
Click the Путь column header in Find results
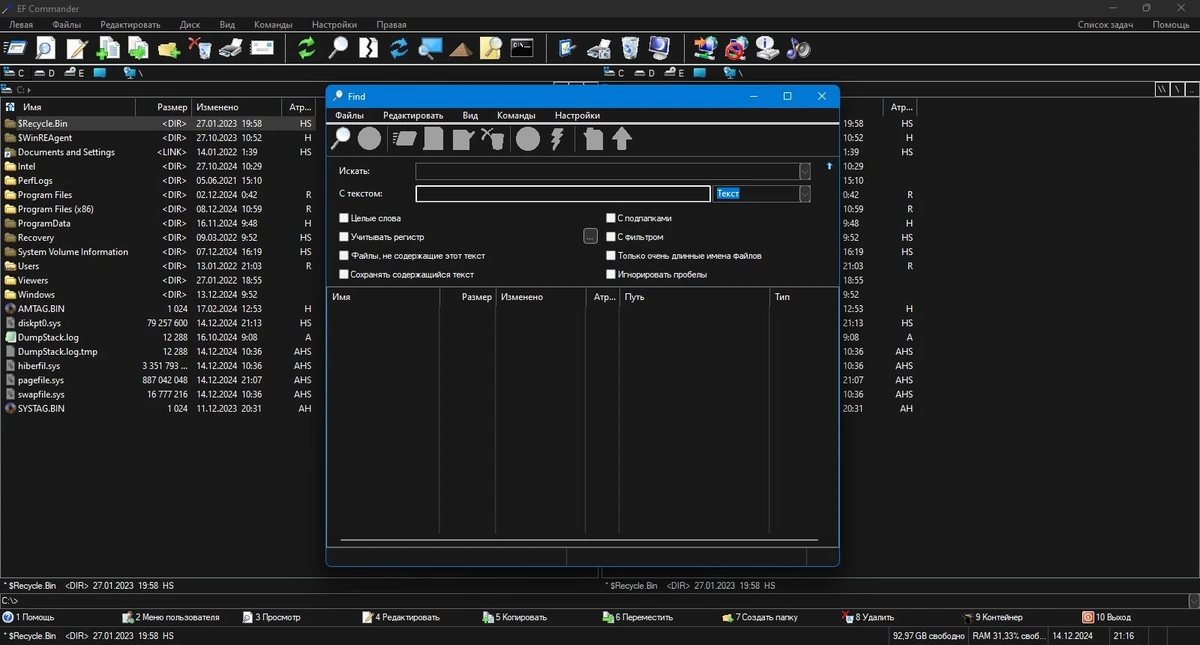coord(693,297)
